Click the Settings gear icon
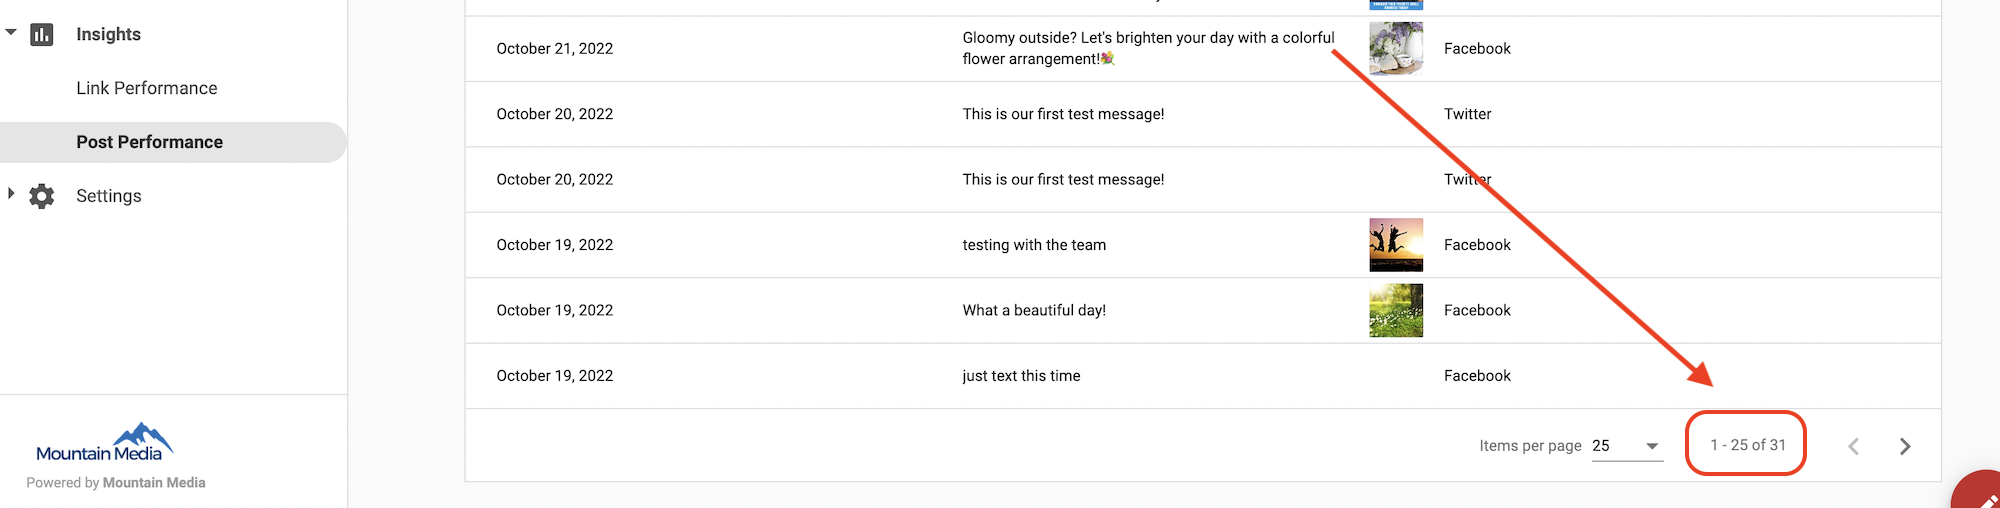The image size is (2000, 508). (41, 196)
